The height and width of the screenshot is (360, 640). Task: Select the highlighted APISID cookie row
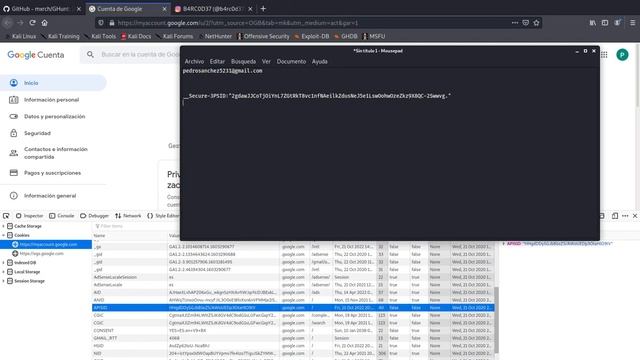(293, 308)
